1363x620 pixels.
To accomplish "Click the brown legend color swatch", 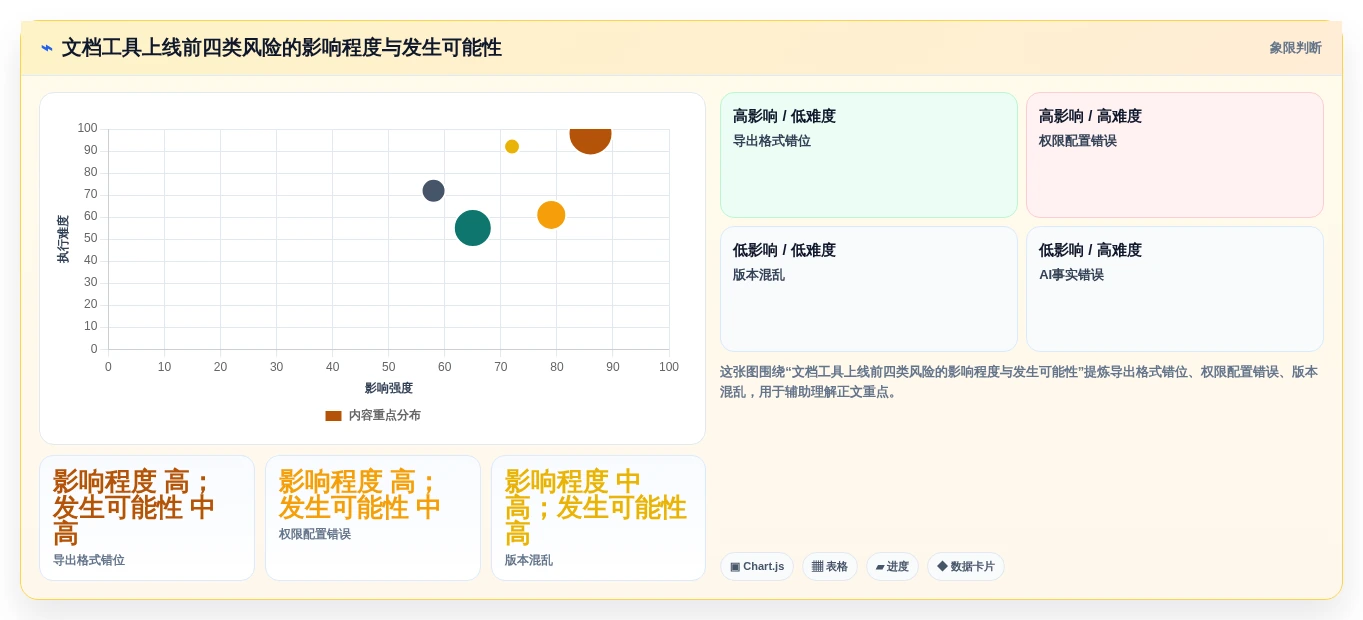I will click(333, 415).
